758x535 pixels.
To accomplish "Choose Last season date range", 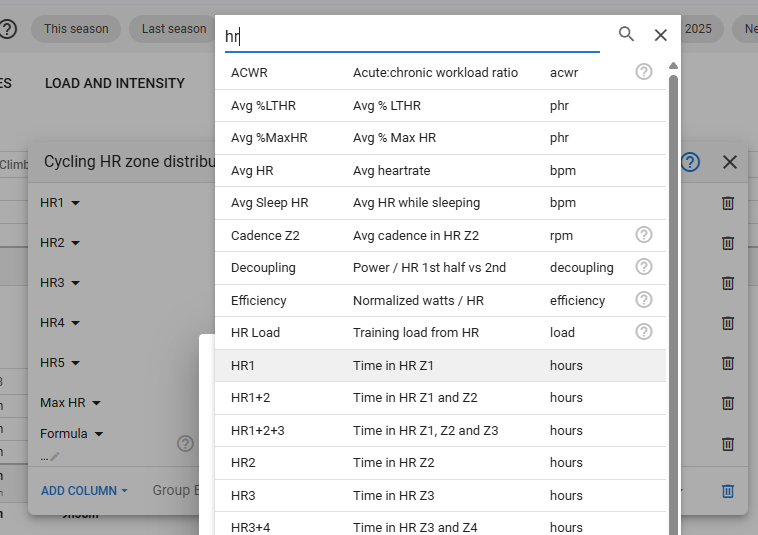I will [x=173, y=29].
